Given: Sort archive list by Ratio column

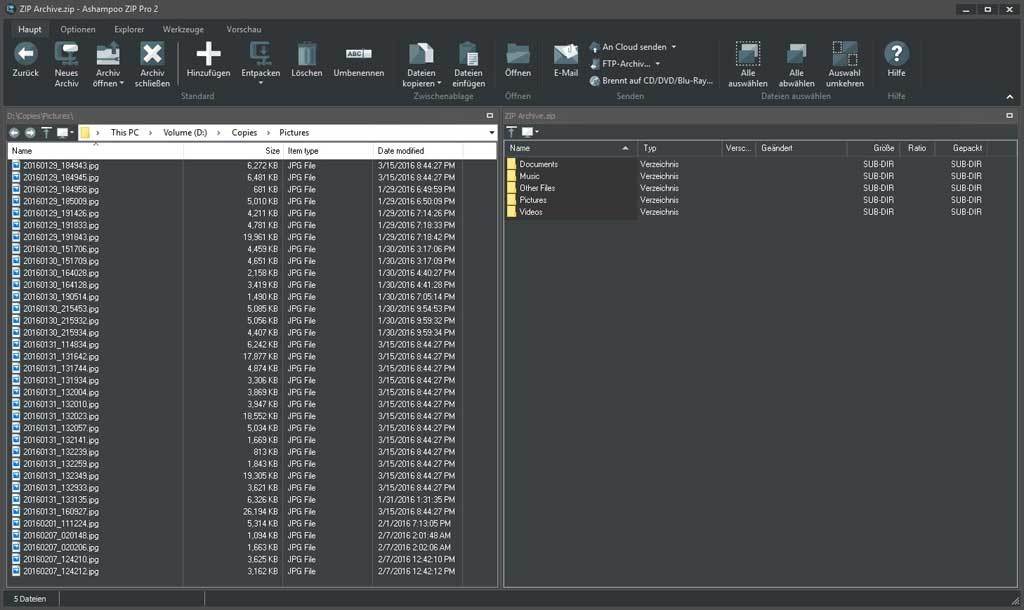Looking at the screenshot, I should click(917, 148).
